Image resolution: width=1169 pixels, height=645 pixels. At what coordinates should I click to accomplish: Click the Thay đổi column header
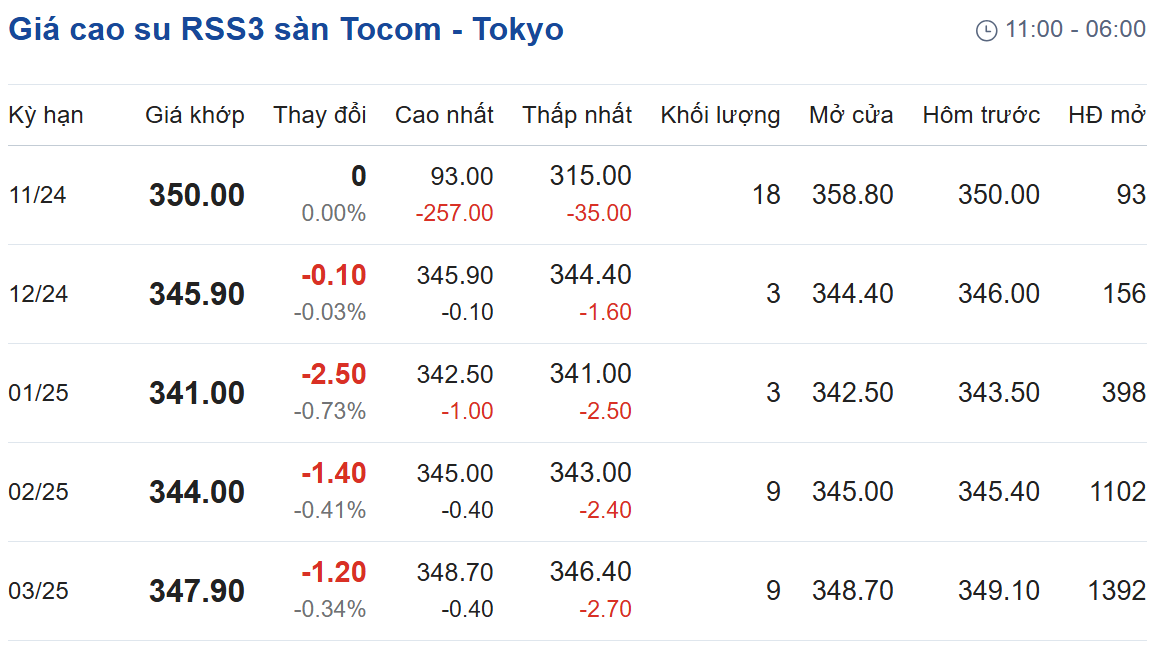(319, 115)
